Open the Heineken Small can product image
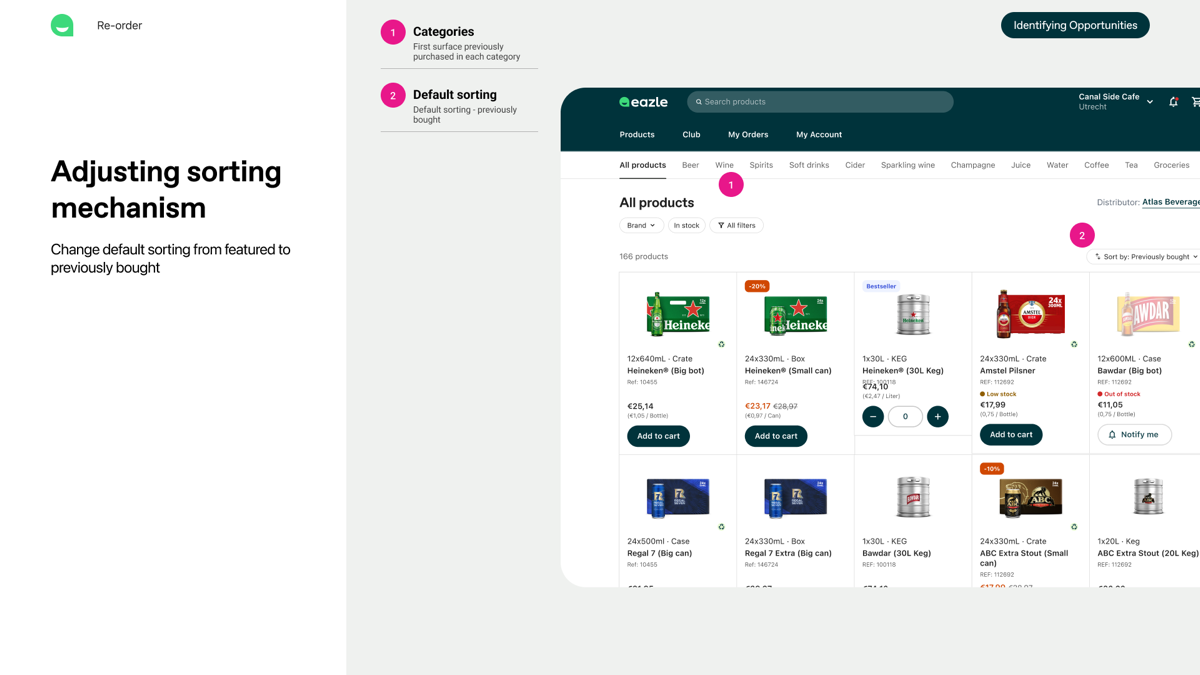The width and height of the screenshot is (1200, 675). tap(796, 314)
